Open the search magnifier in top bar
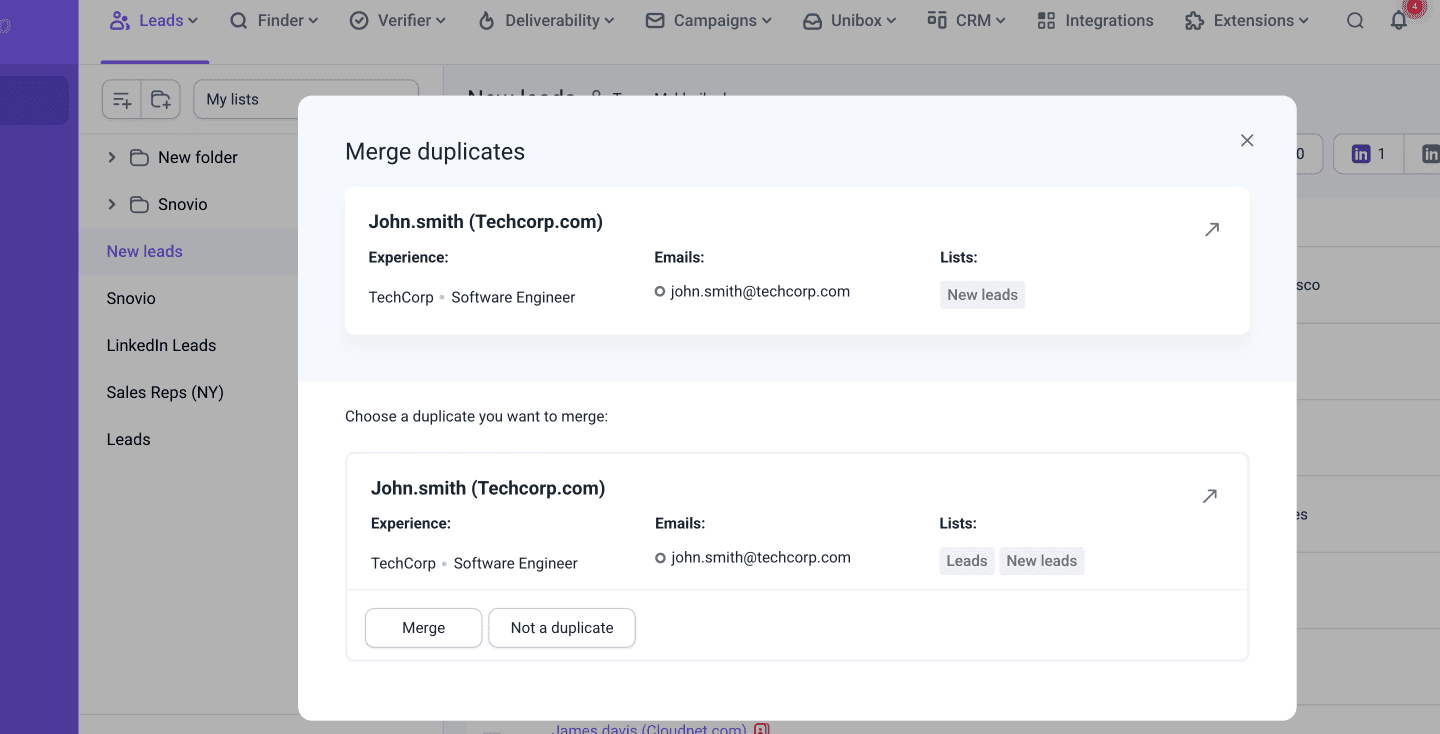 coord(1354,21)
